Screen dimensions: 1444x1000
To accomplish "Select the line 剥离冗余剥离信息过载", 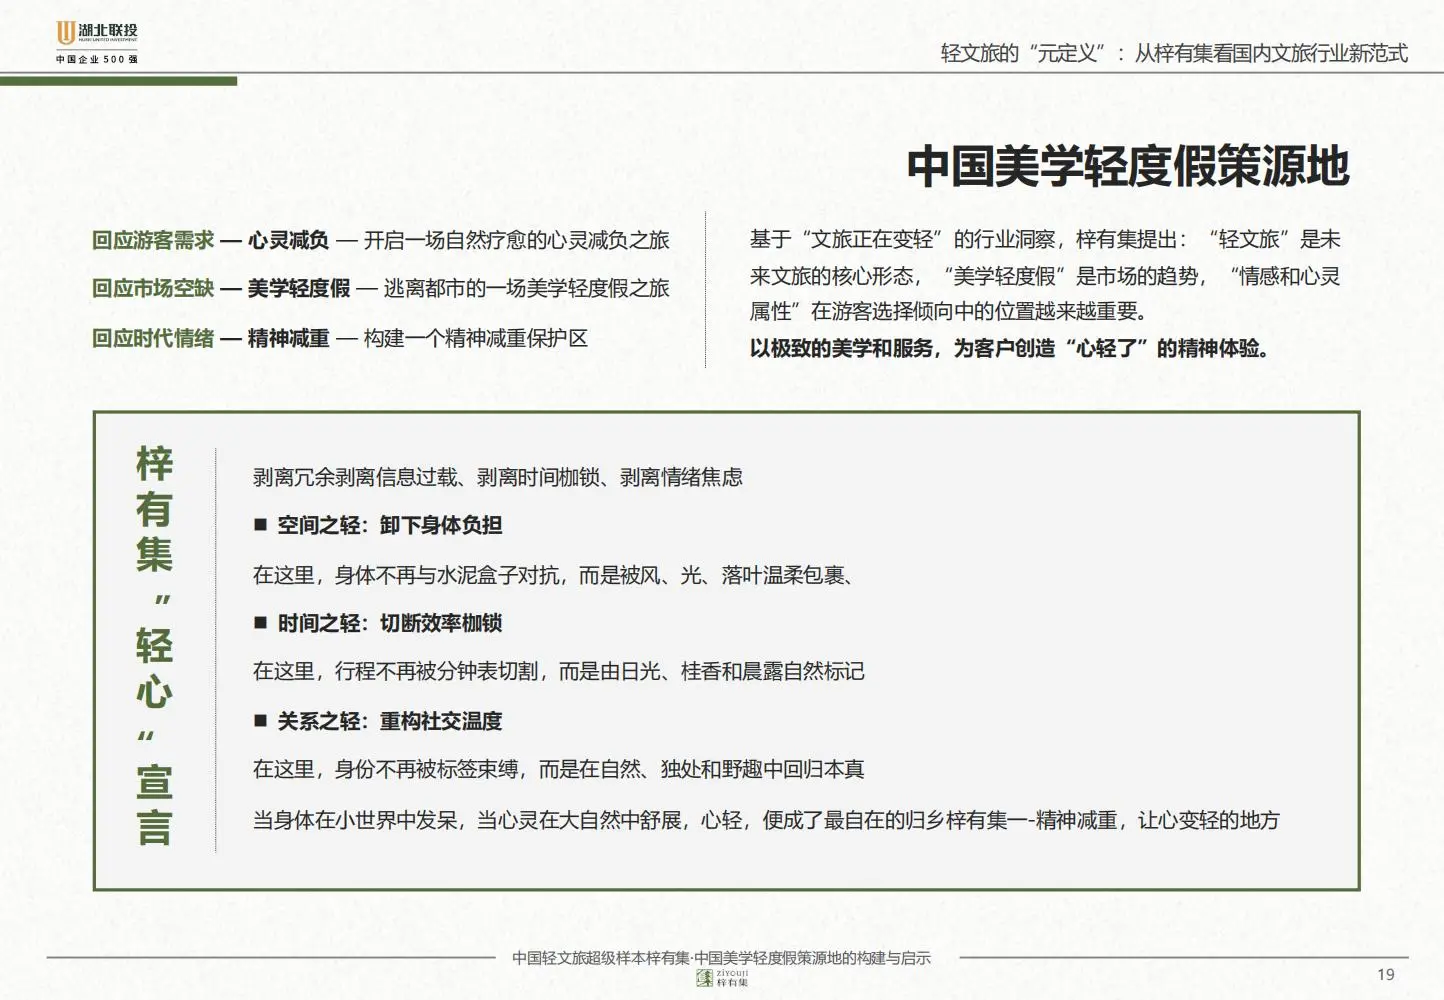I will coord(498,477).
